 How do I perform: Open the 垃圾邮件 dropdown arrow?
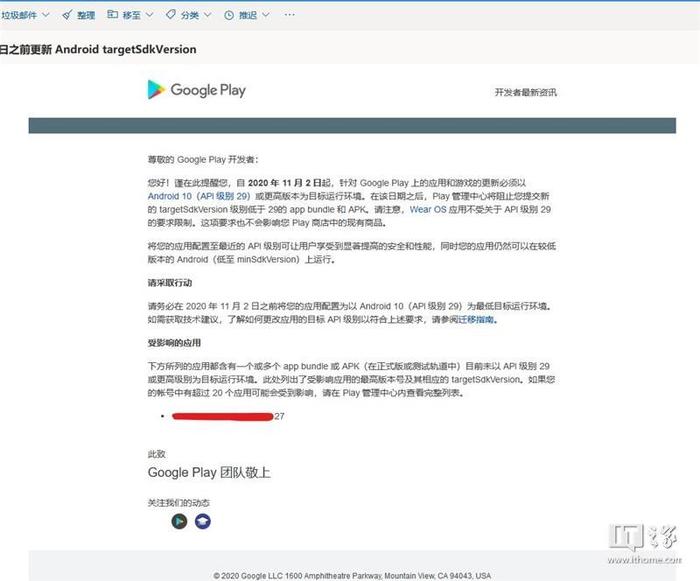pos(46,15)
